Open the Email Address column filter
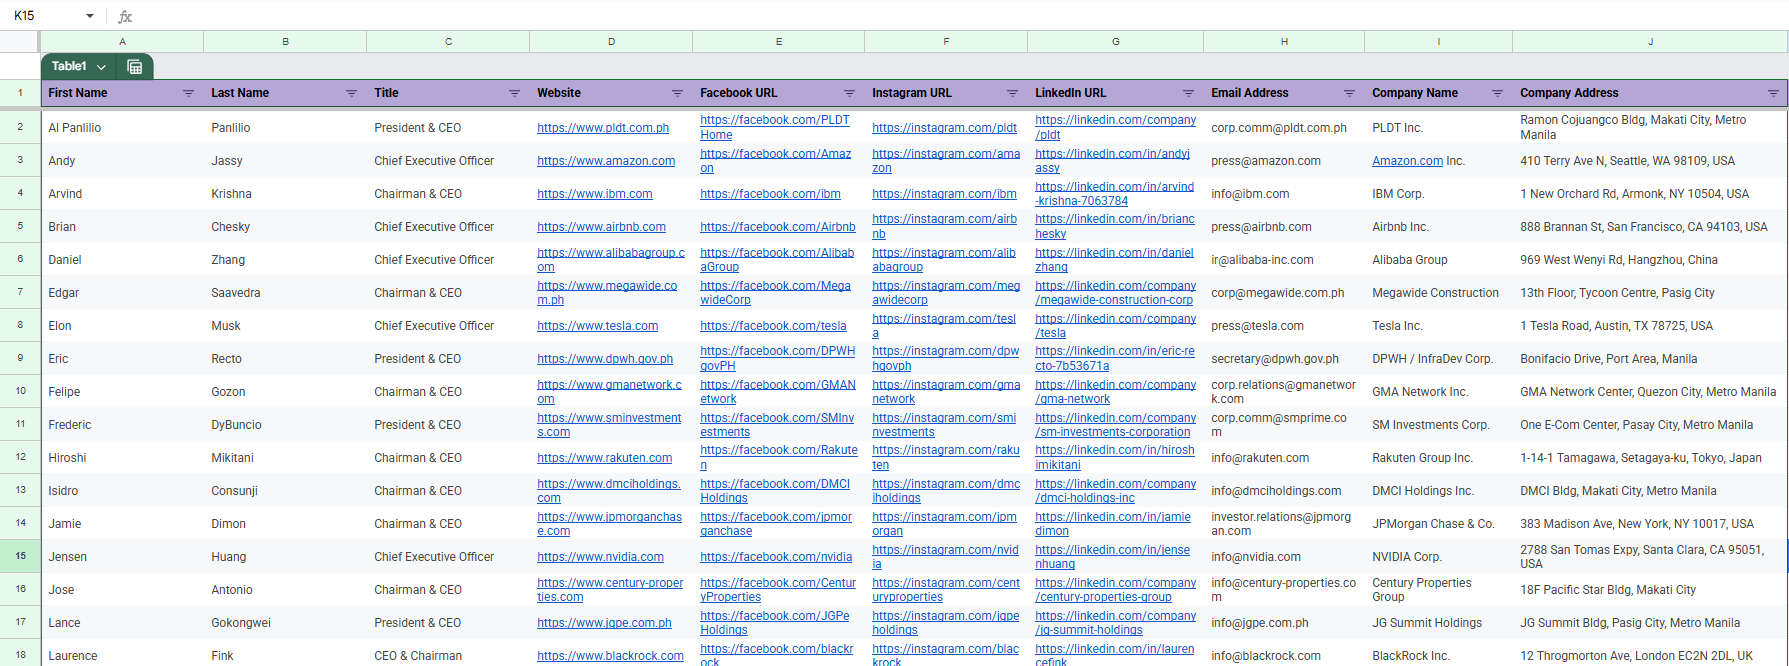The height and width of the screenshot is (666, 1789). point(1349,93)
